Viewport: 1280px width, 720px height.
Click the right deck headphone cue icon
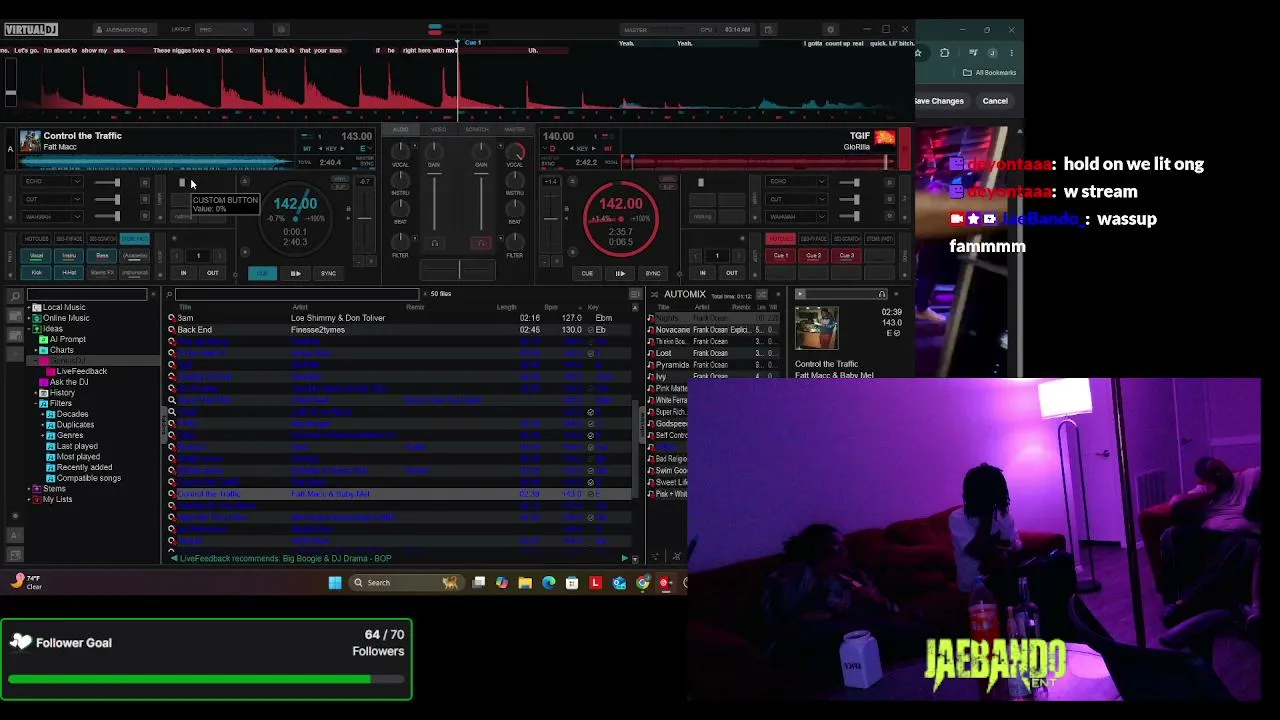tap(481, 242)
